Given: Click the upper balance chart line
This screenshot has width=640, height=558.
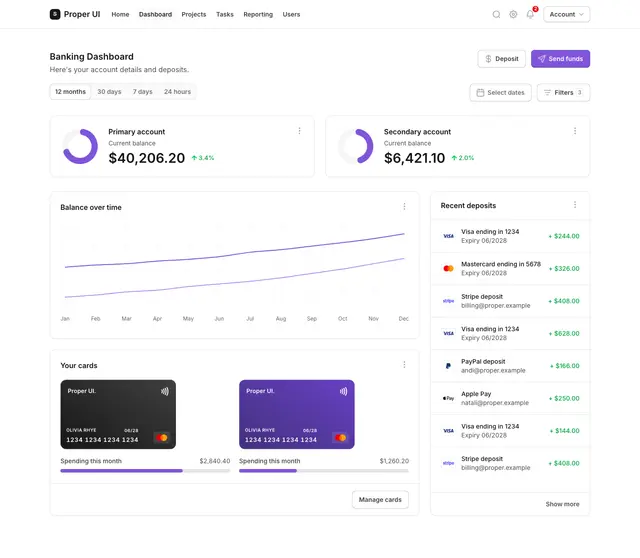Looking at the screenshot, I should coord(235,254).
